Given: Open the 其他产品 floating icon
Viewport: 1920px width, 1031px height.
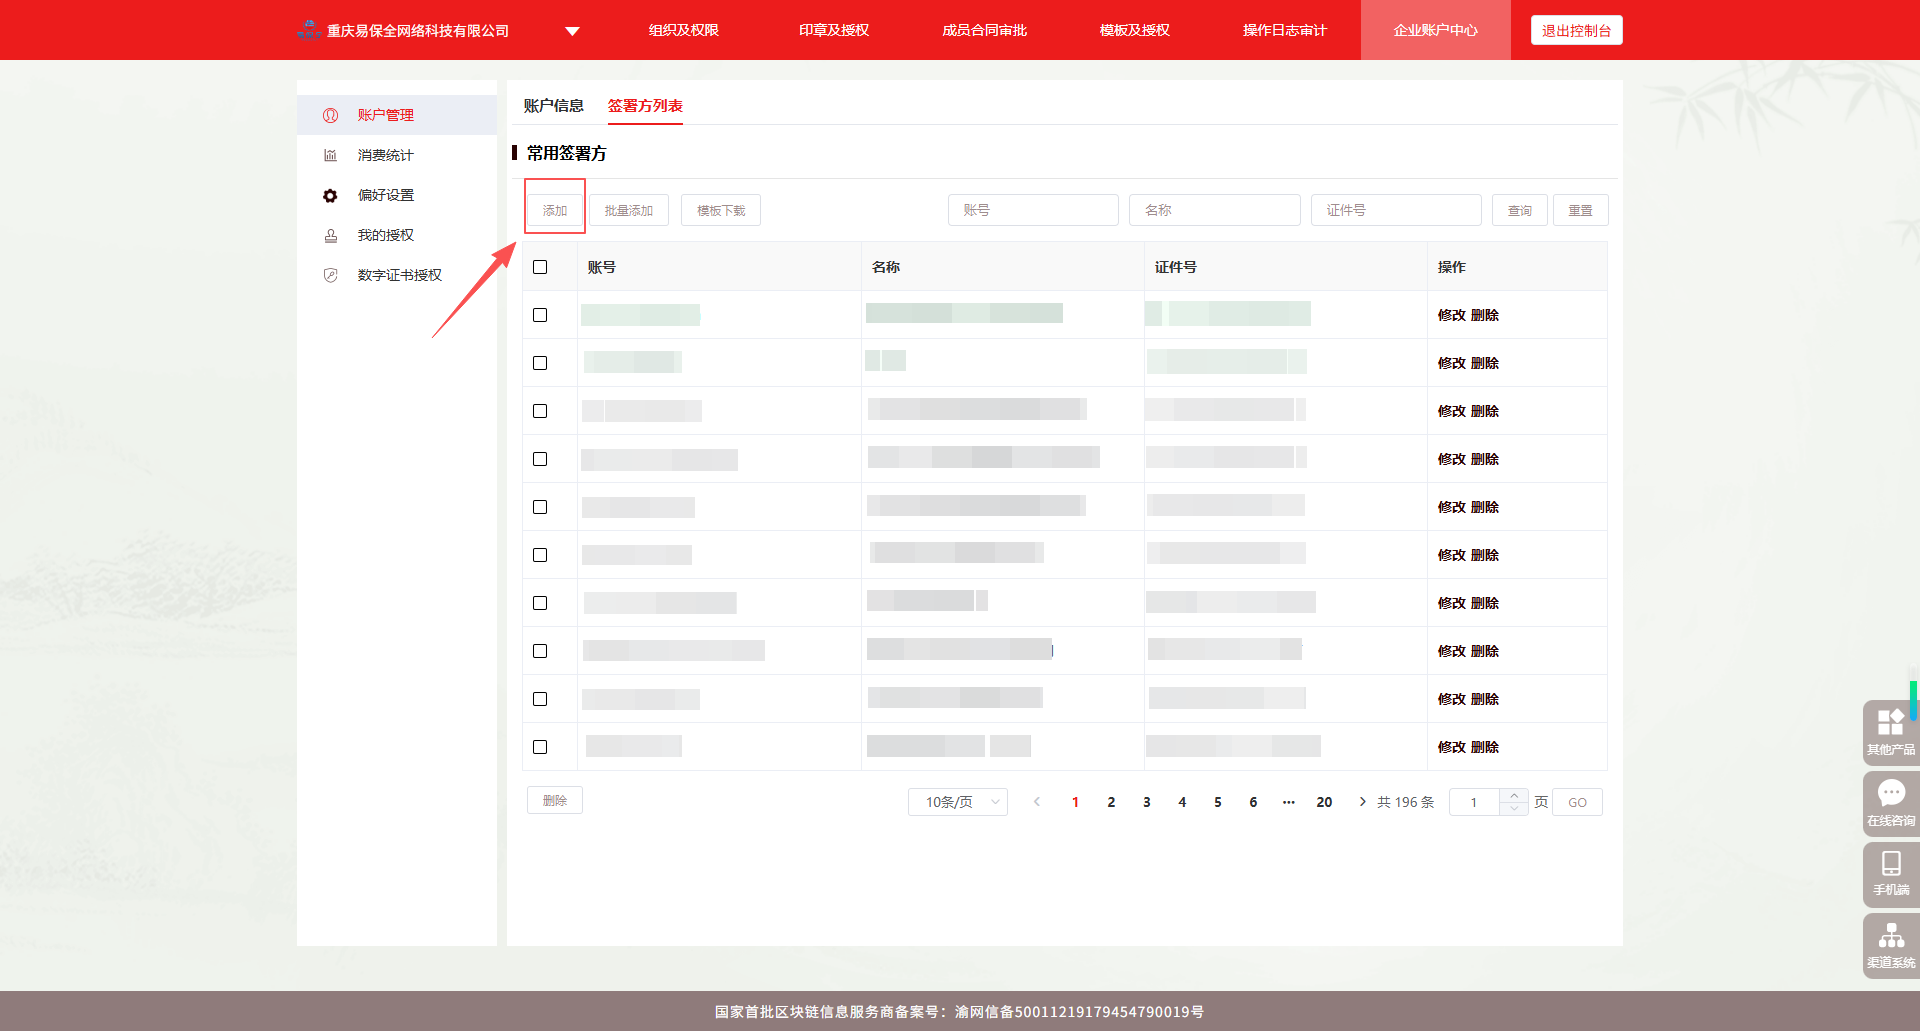Looking at the screenshot, I should [1890, 722].
